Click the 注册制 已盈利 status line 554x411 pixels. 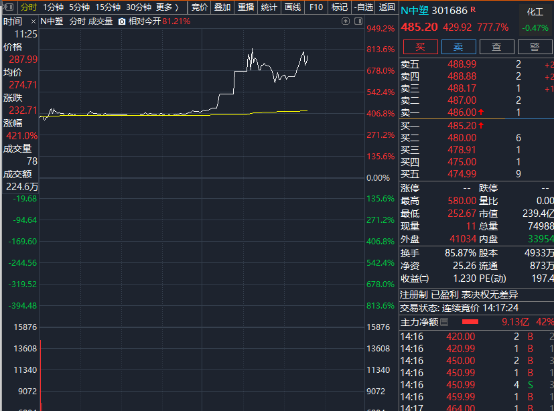pyautogui.click(x=459, y=294)
